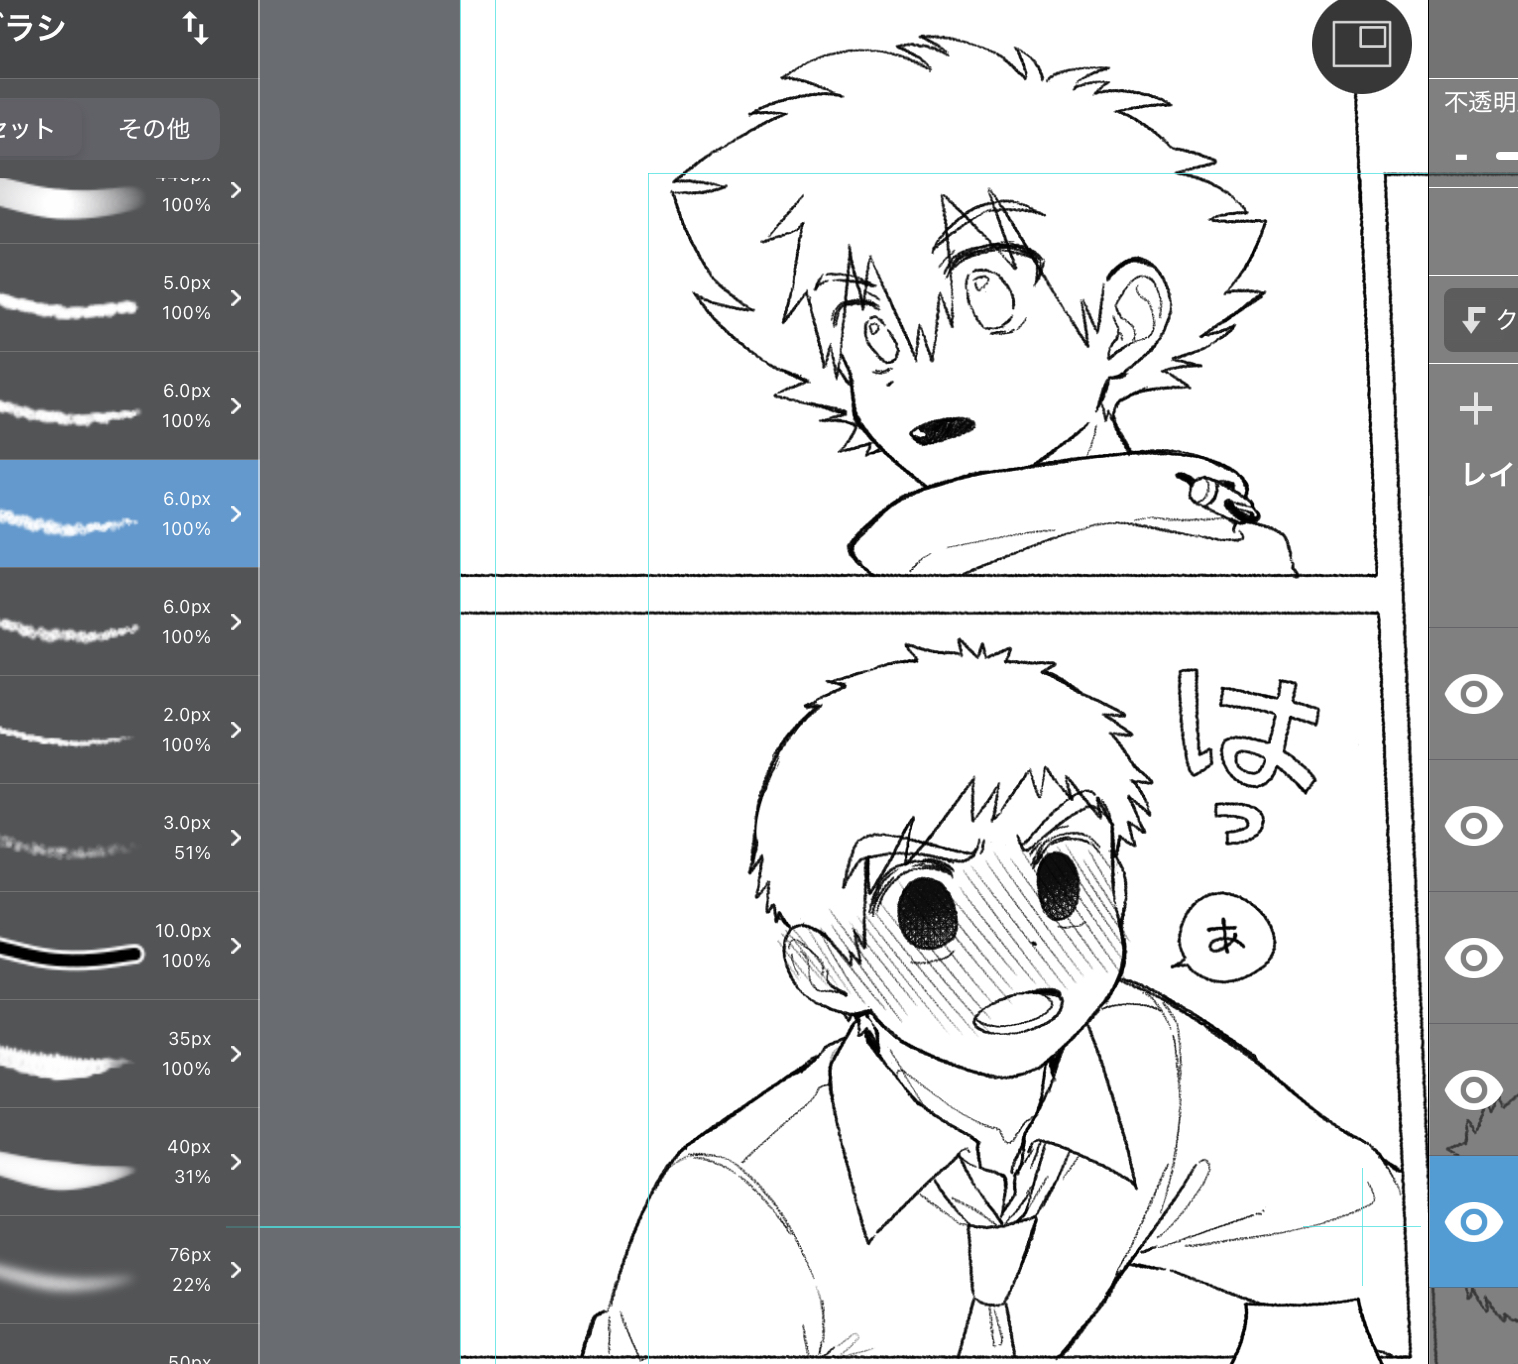Toggle visibility of the topmost eye layer
This screenshot has width=1518, height=1364.
pyautogui.click(x=1473, y=694)
